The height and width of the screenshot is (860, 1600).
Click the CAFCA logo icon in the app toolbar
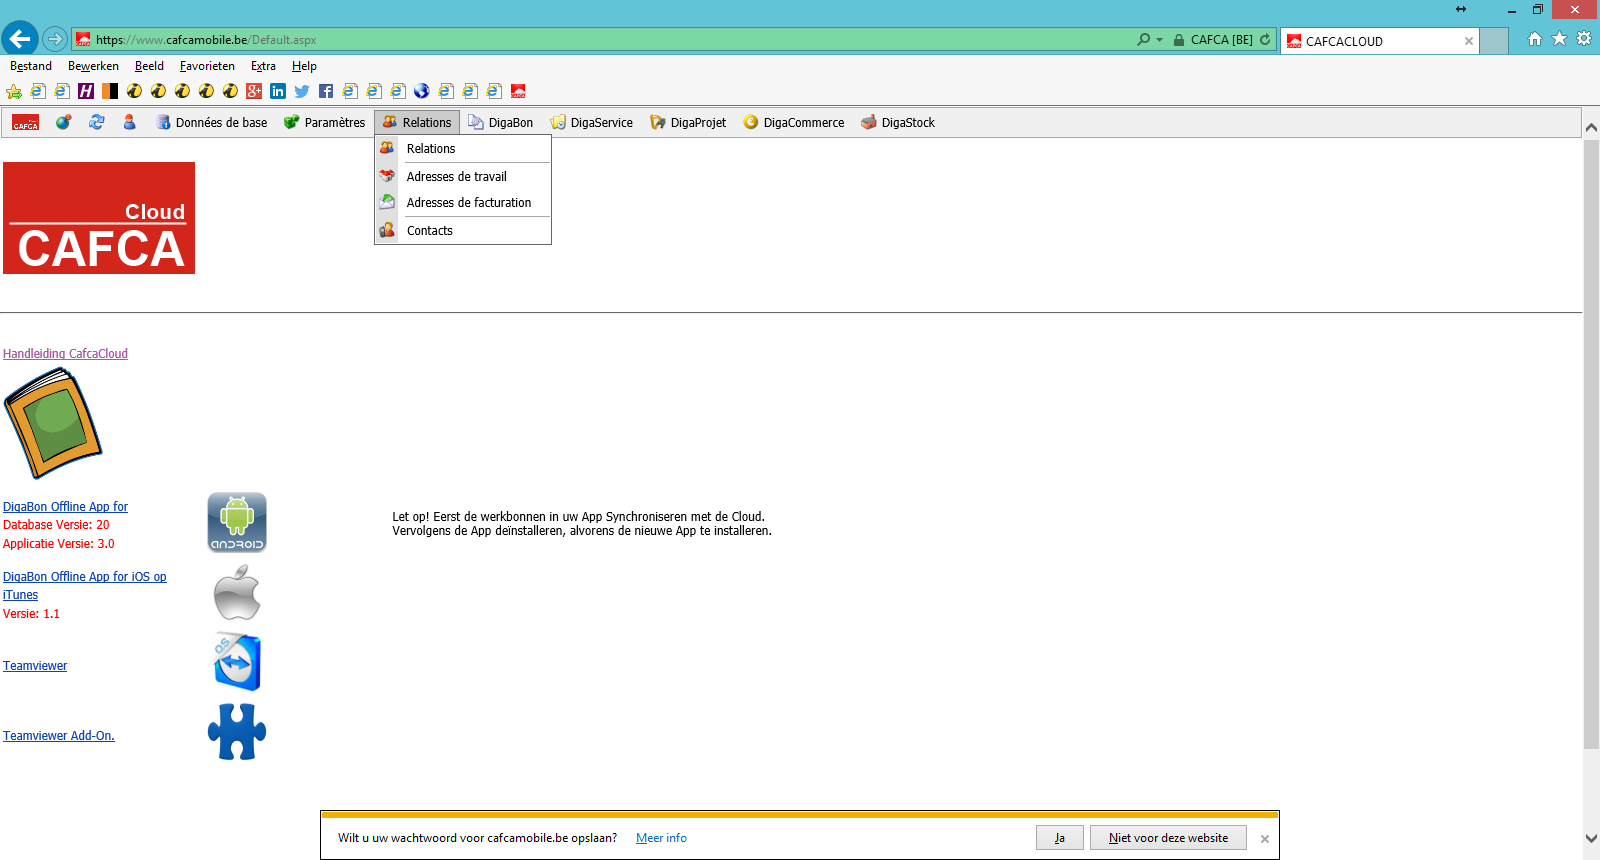26,123
